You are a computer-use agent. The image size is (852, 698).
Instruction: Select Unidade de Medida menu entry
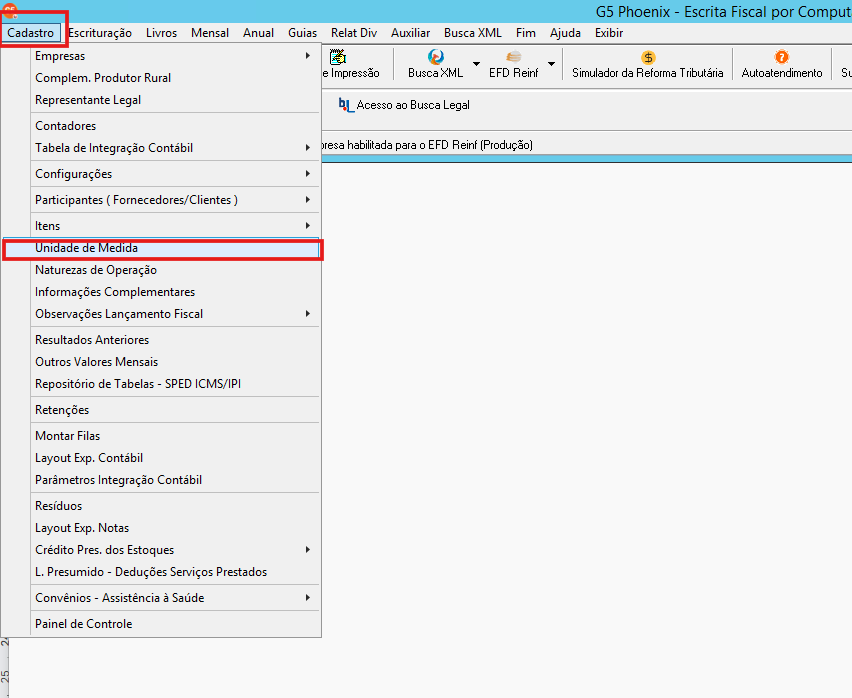161,248
